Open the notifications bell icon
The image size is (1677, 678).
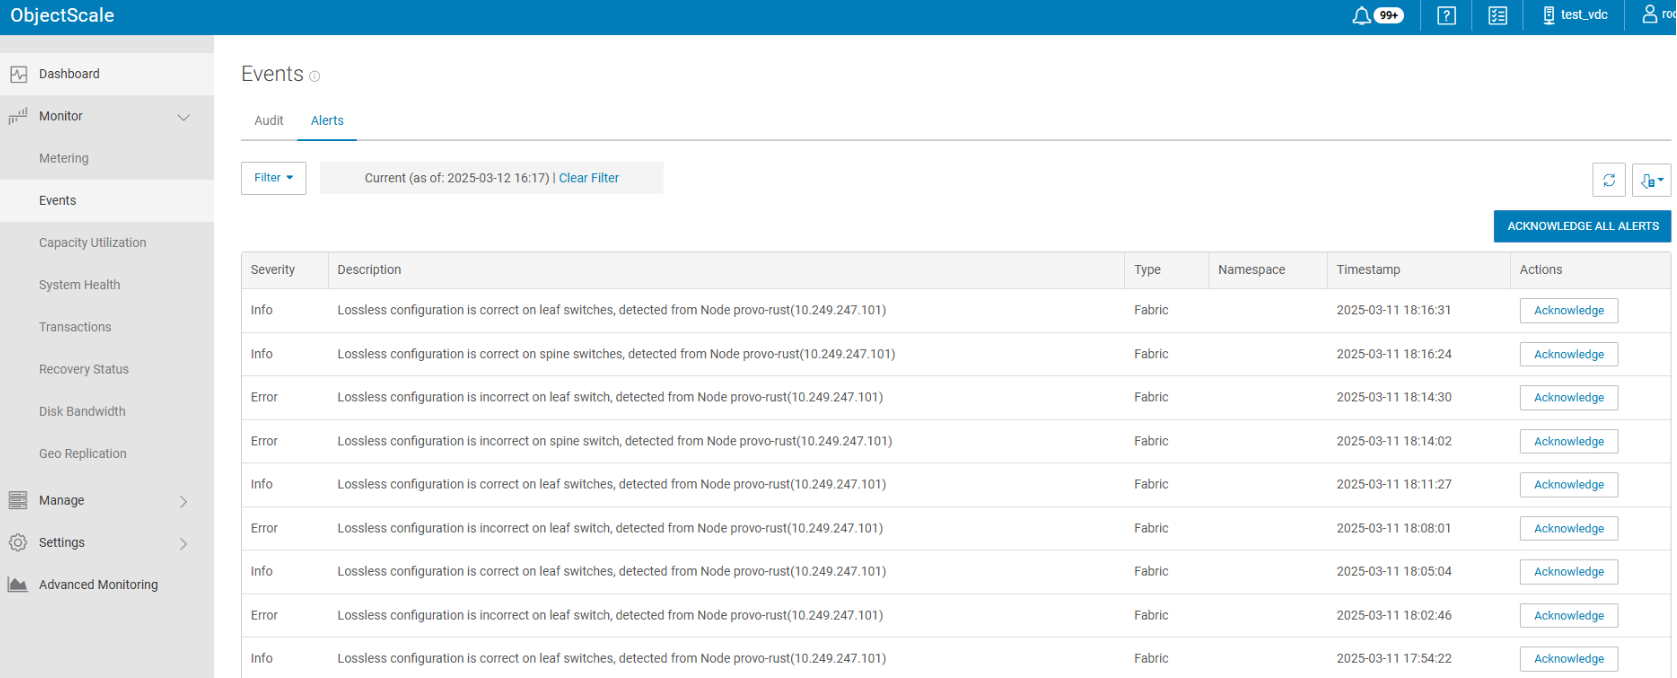point(1361,16)
